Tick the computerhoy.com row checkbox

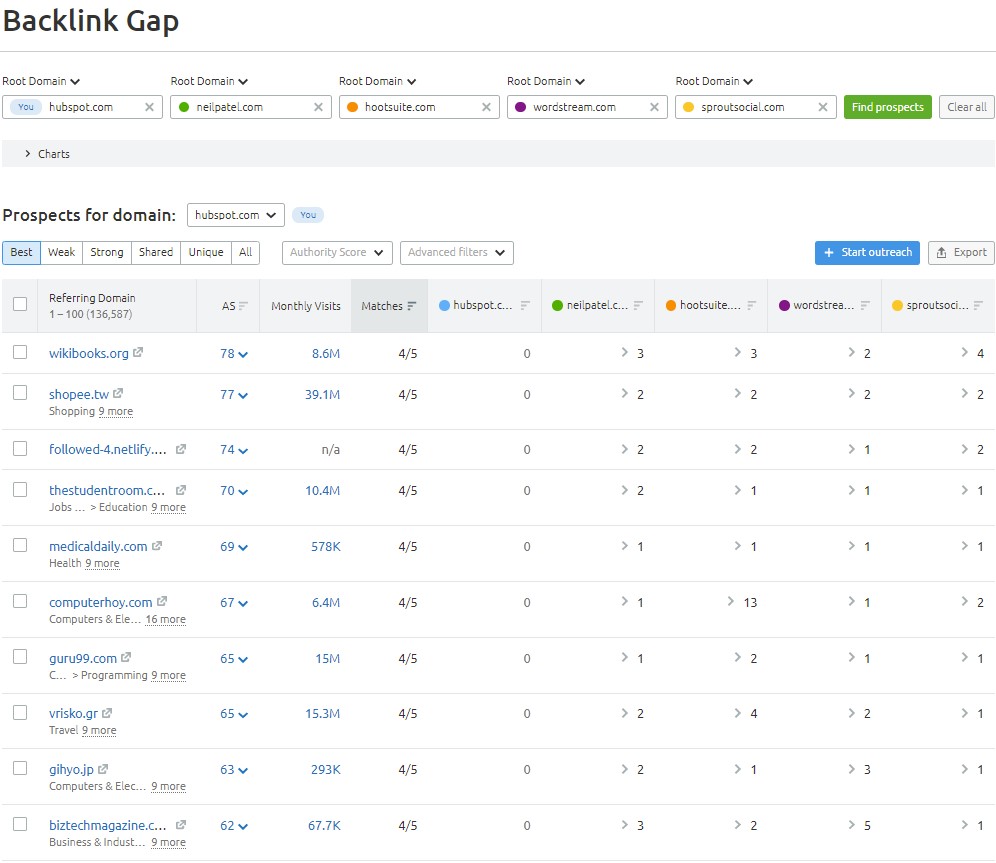(x=20, y=601)
